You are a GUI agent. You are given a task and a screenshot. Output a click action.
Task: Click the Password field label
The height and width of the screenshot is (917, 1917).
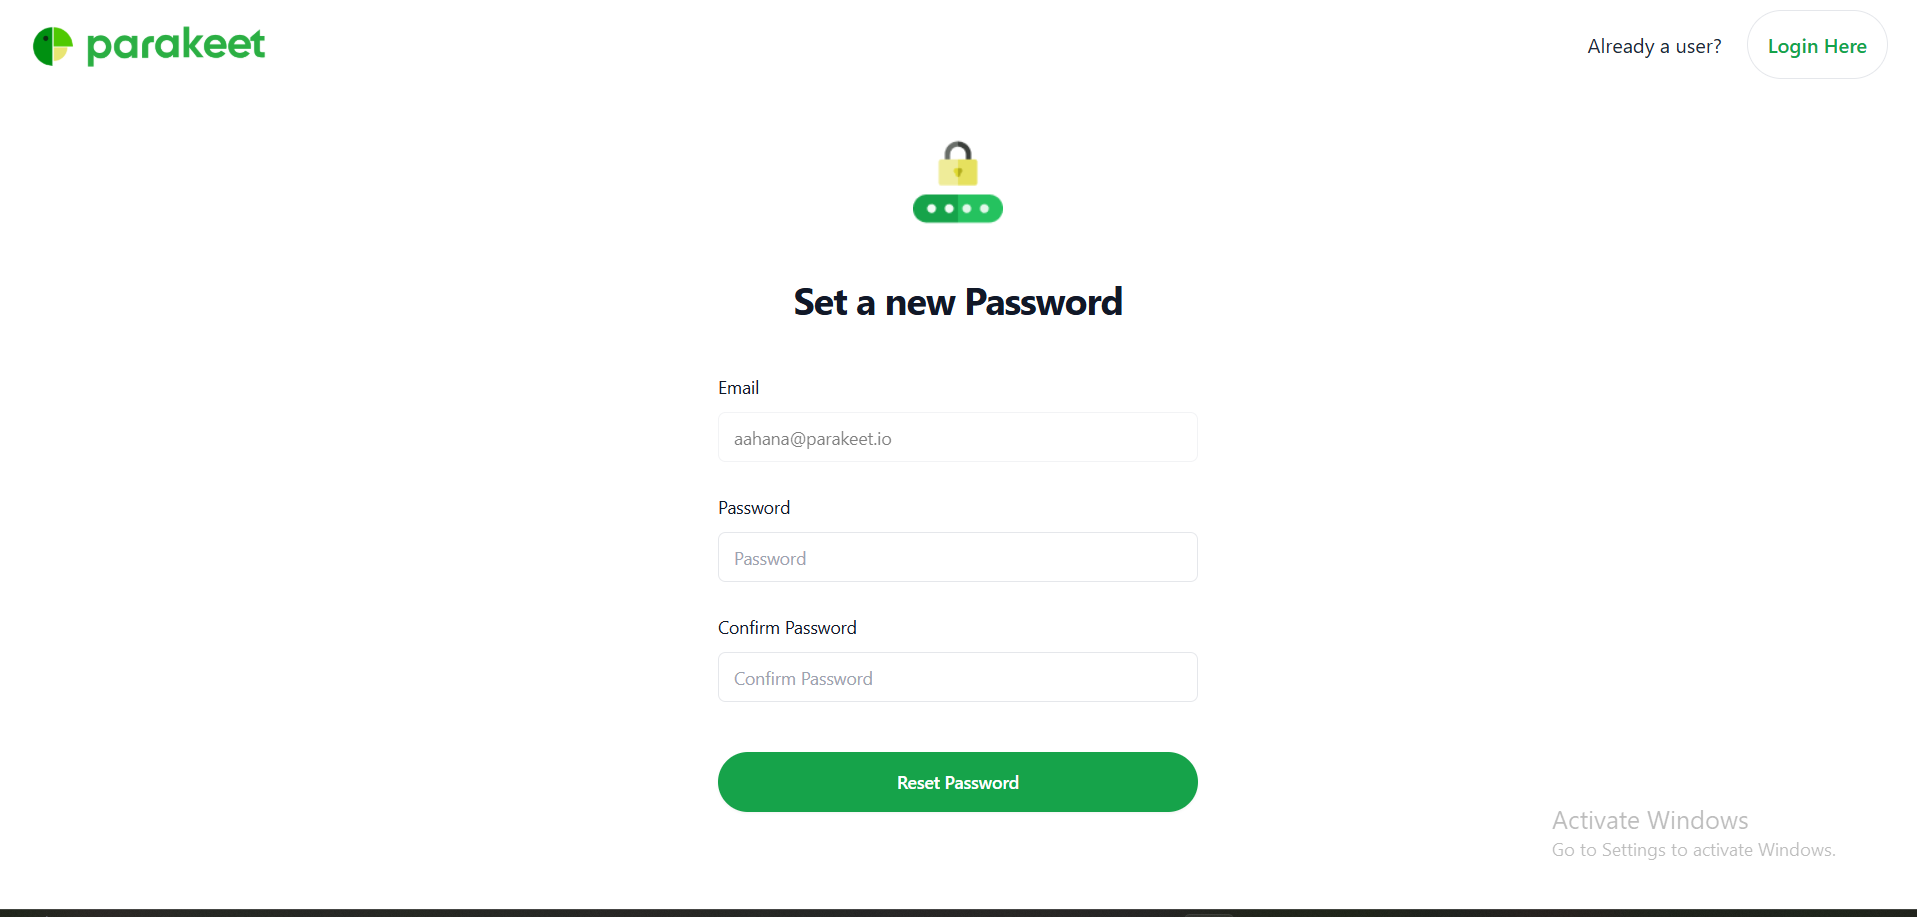(x=754, y=508)
